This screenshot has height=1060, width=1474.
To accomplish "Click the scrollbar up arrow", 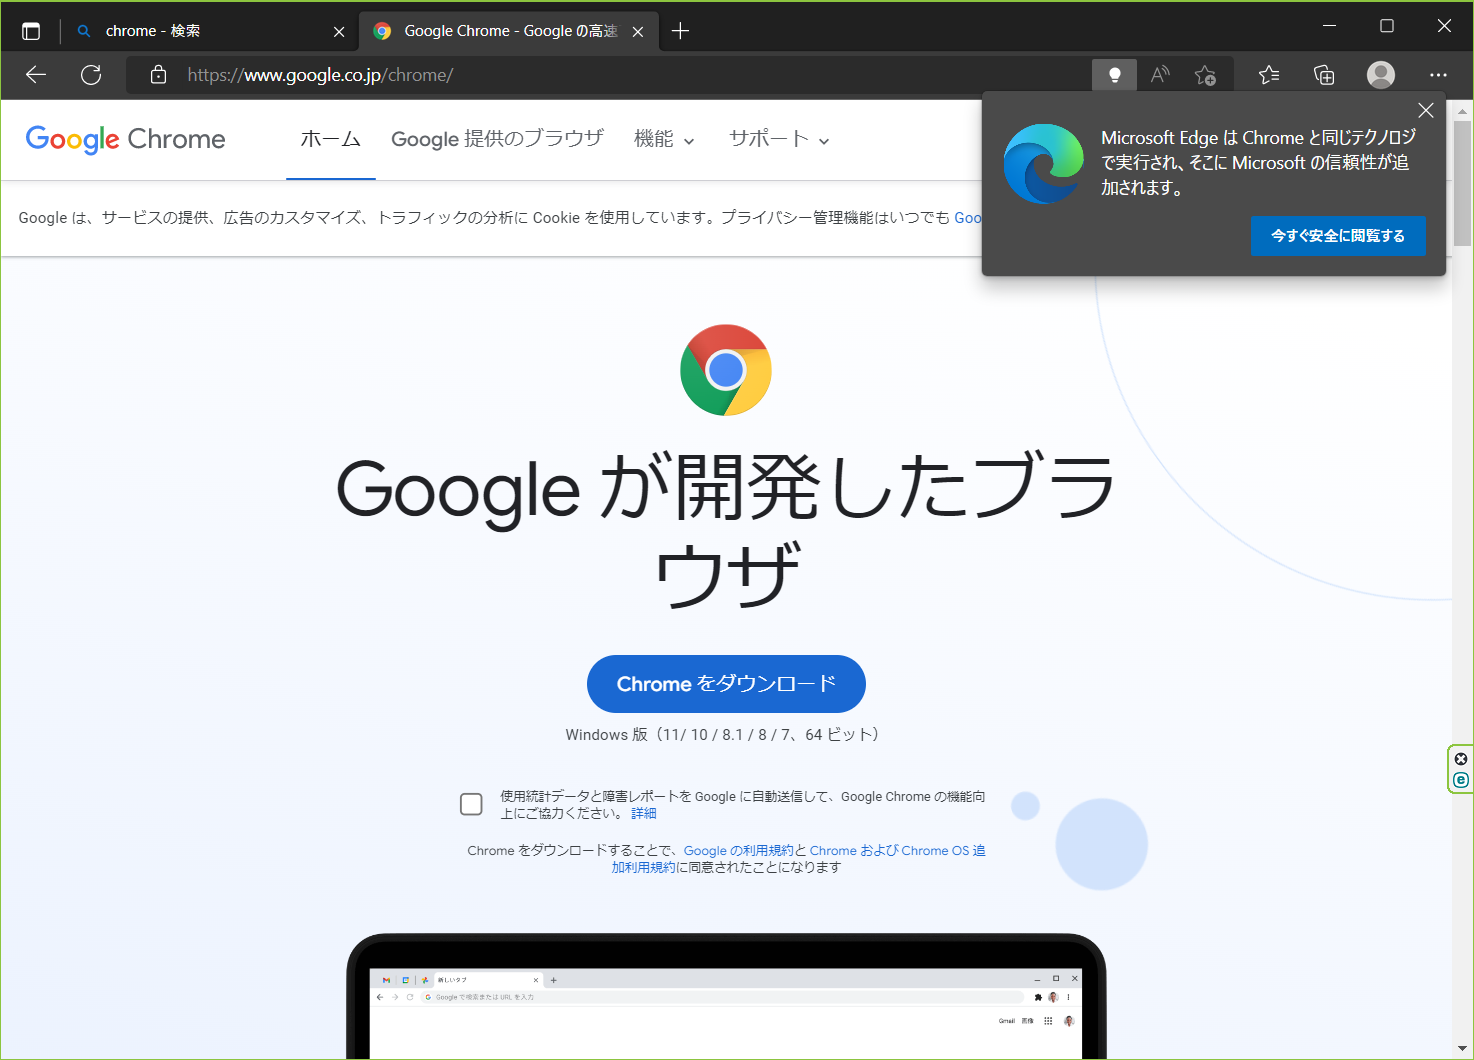I will (x=1463, y=110).
